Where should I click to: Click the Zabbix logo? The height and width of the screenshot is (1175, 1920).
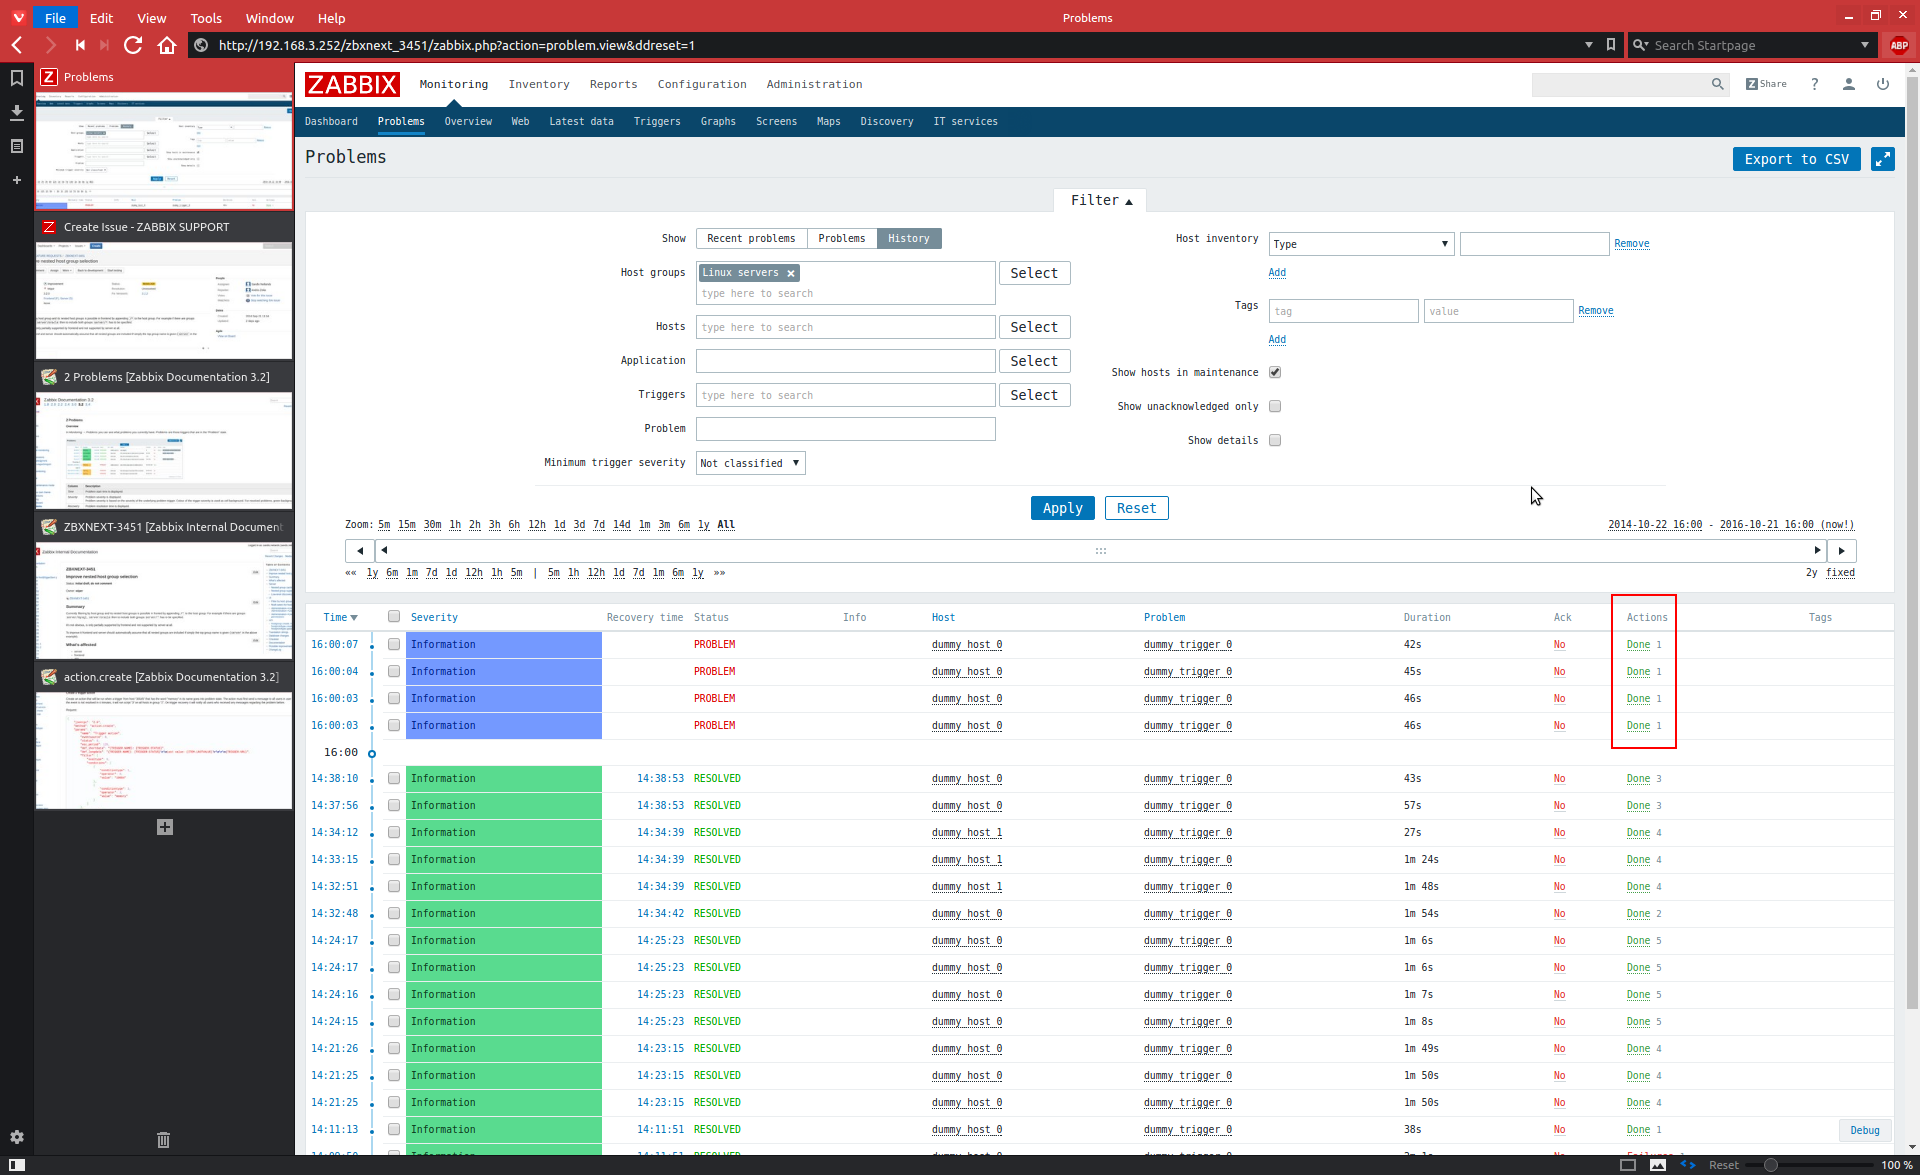[x=352, y=84]
